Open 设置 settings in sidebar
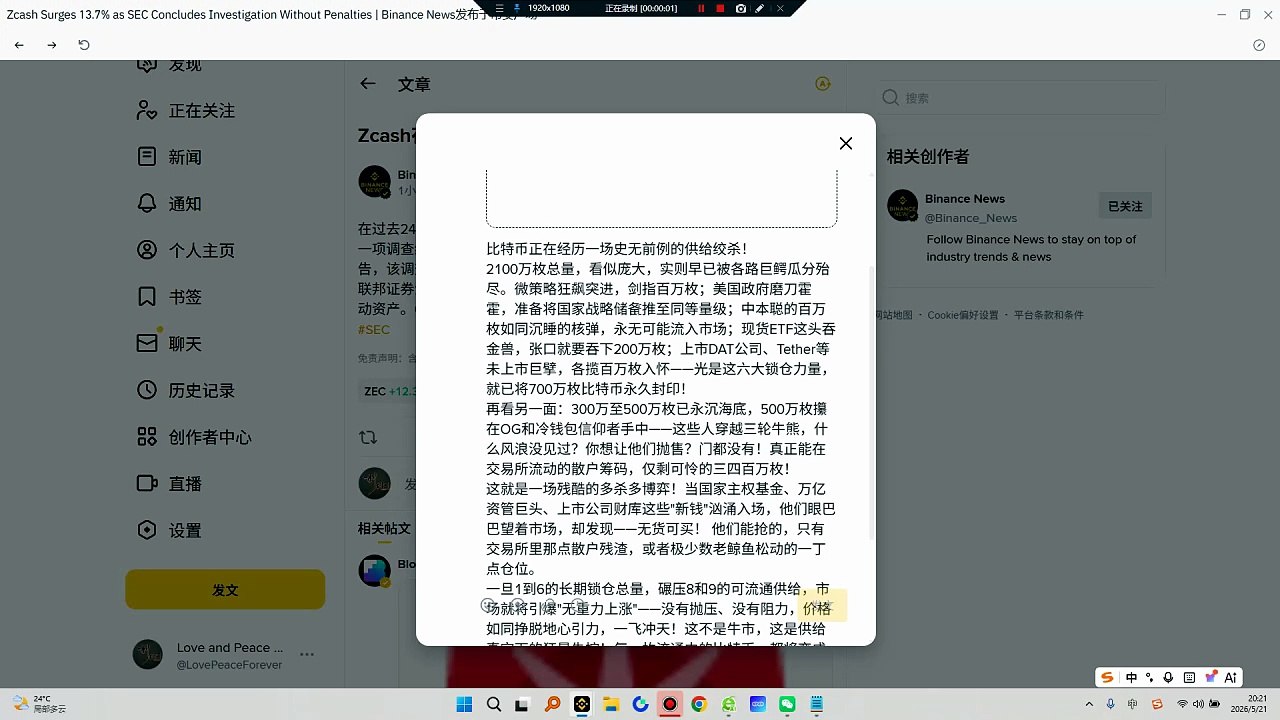 pyautogui.click(x=169, y=530)
